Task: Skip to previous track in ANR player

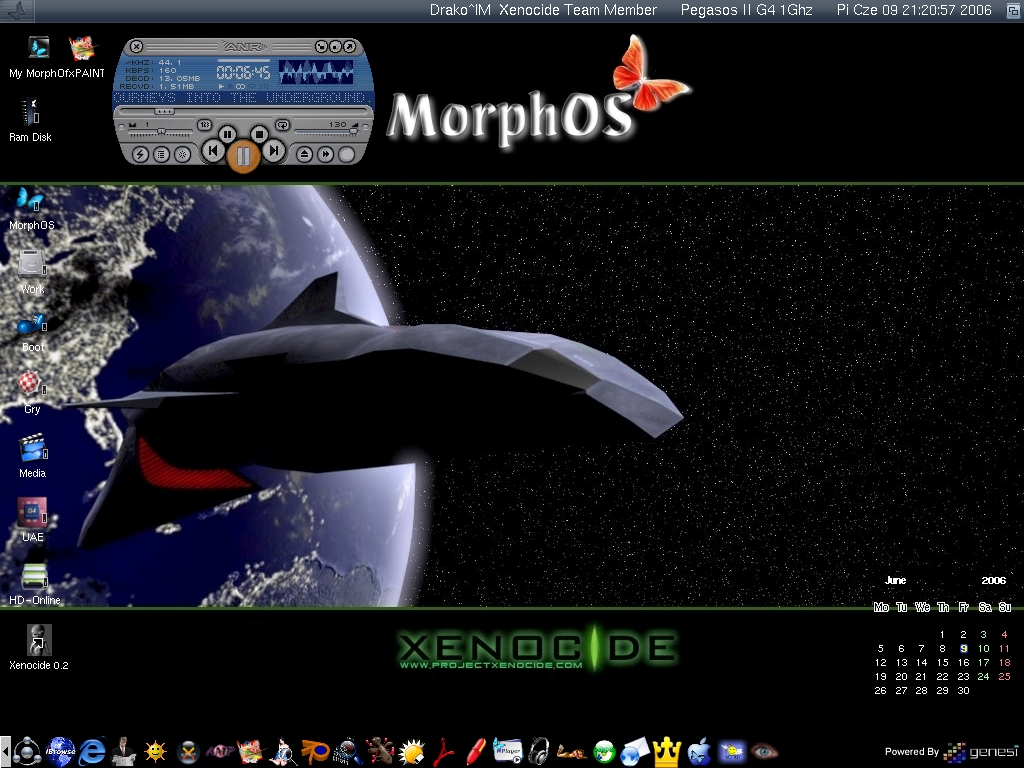Action: click(x=213, y=151)
